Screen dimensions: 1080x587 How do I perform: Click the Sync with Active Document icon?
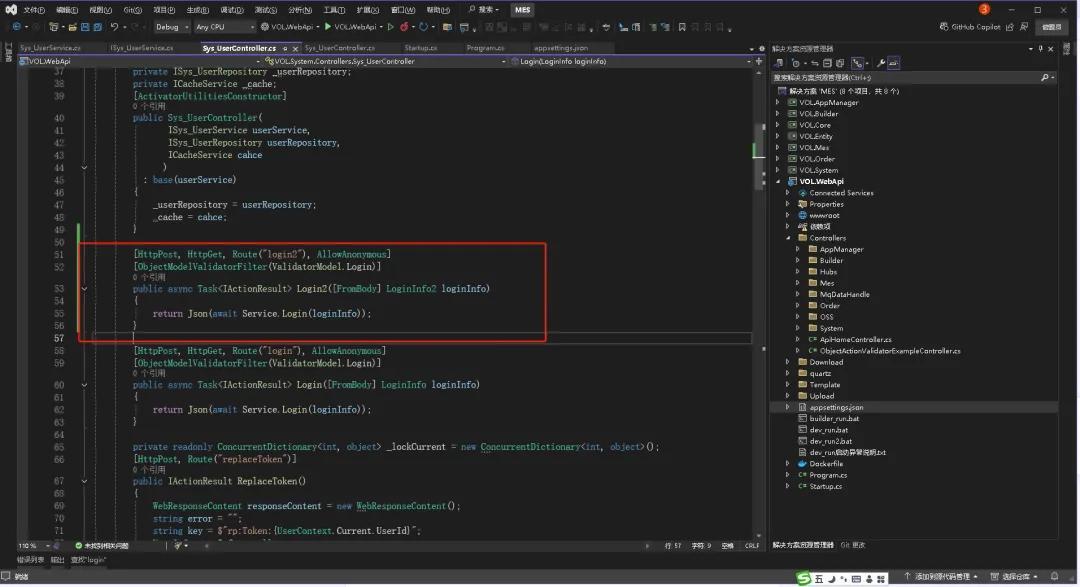point(817,62)
